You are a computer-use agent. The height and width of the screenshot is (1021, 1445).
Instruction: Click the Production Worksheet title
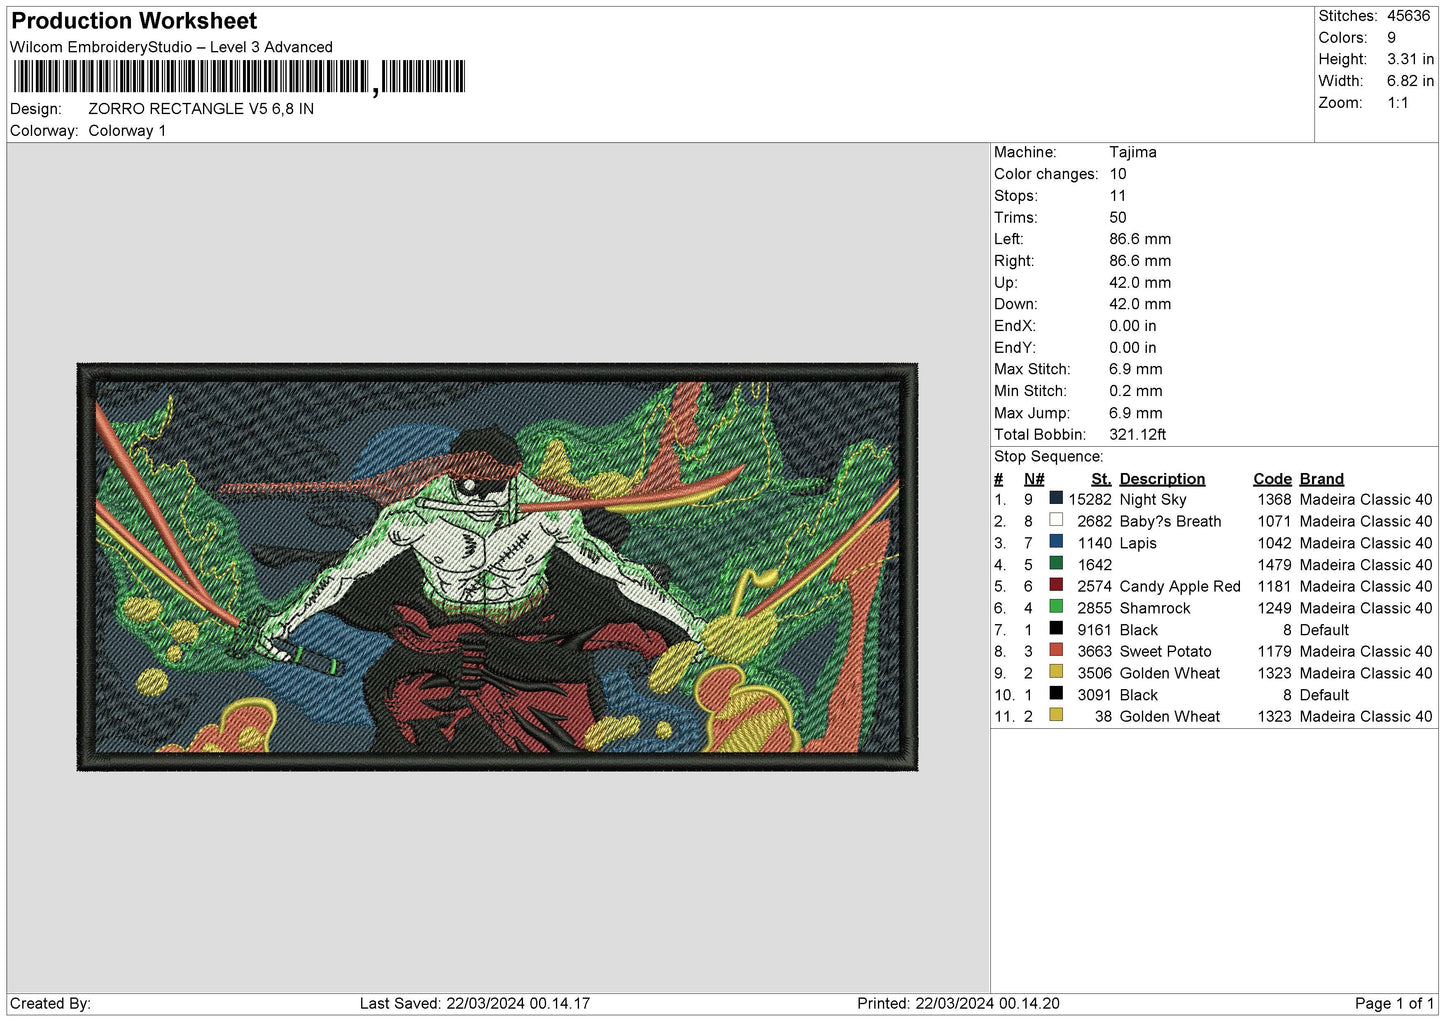134,21
